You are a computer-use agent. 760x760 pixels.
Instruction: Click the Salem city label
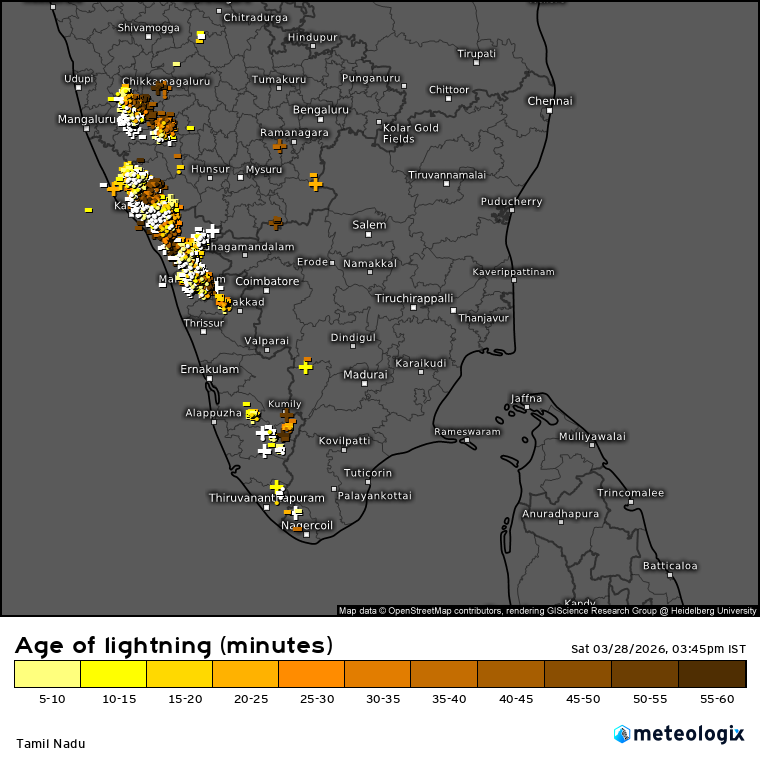click(369, 225)
